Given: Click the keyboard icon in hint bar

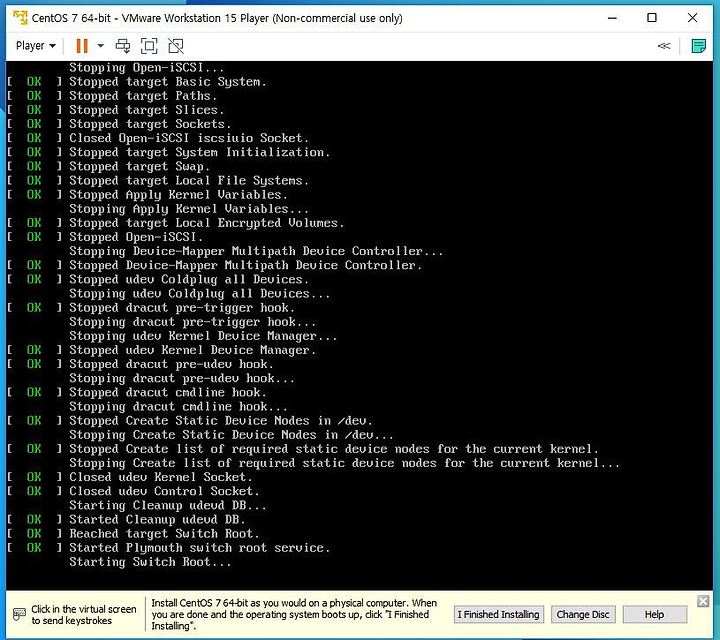Looking at the screenshot, I should pyautogui.click(x=19, y=614).
